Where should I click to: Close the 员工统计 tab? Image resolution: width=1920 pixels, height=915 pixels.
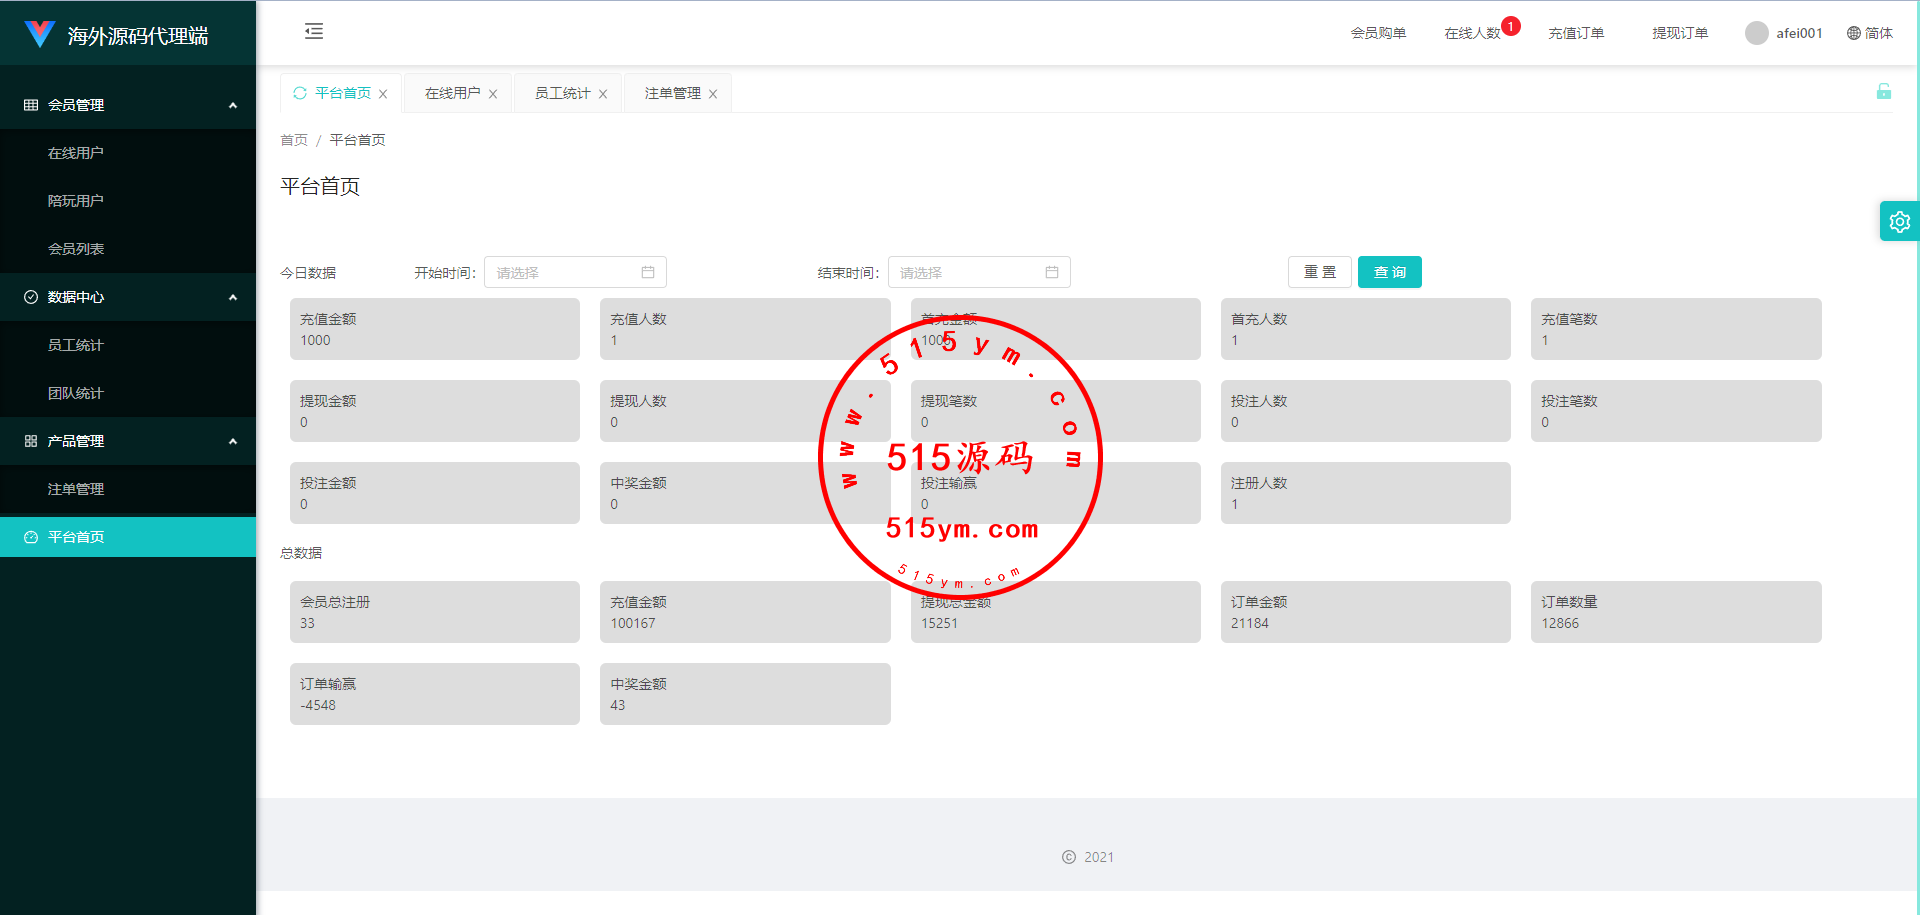(x=603, y=94)
